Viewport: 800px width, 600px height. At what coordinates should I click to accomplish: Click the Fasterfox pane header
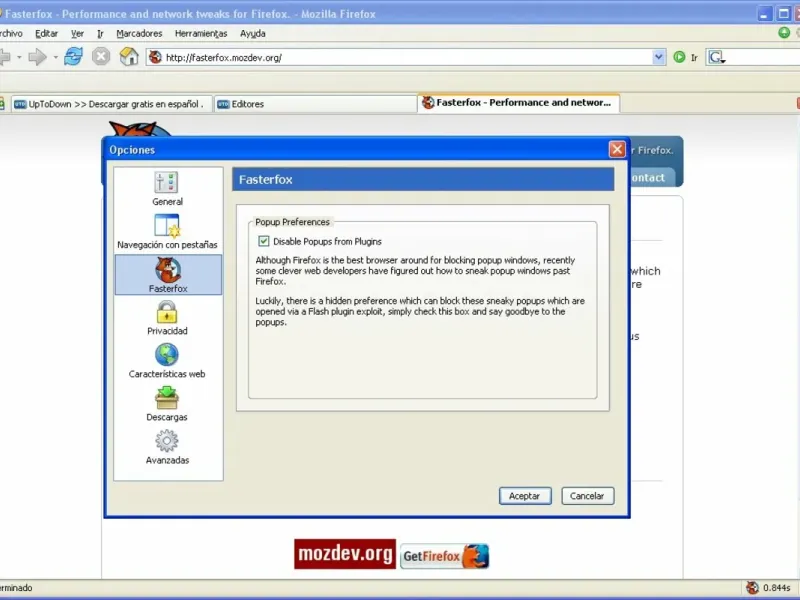(423, 180)
